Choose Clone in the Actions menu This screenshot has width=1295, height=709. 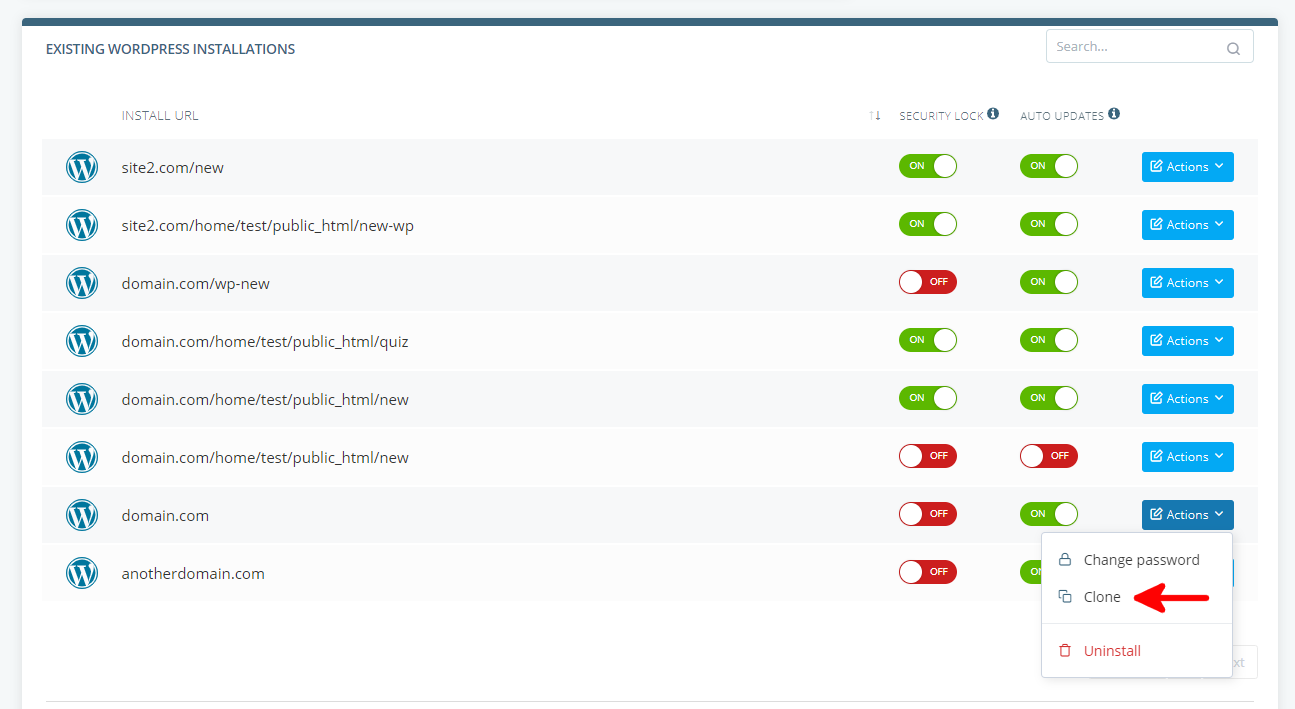coord(1101,597)
